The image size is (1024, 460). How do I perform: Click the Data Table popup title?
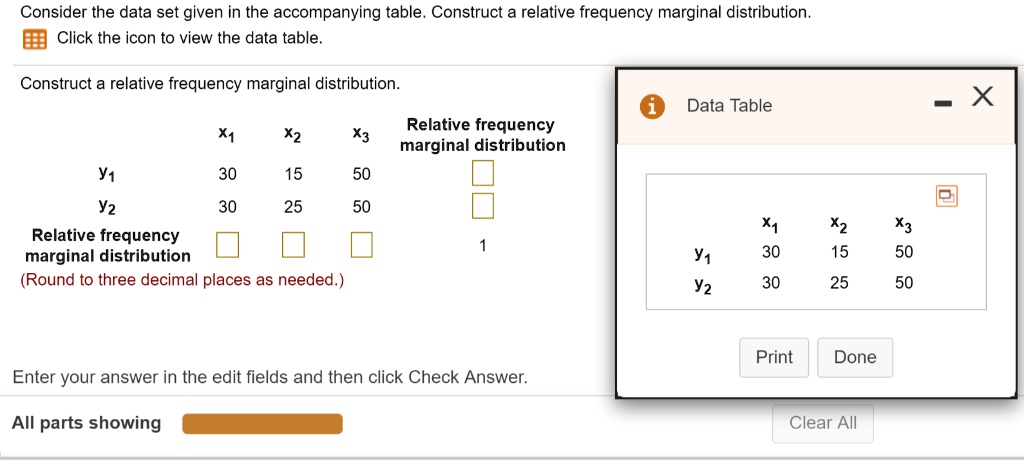point(729,106)
